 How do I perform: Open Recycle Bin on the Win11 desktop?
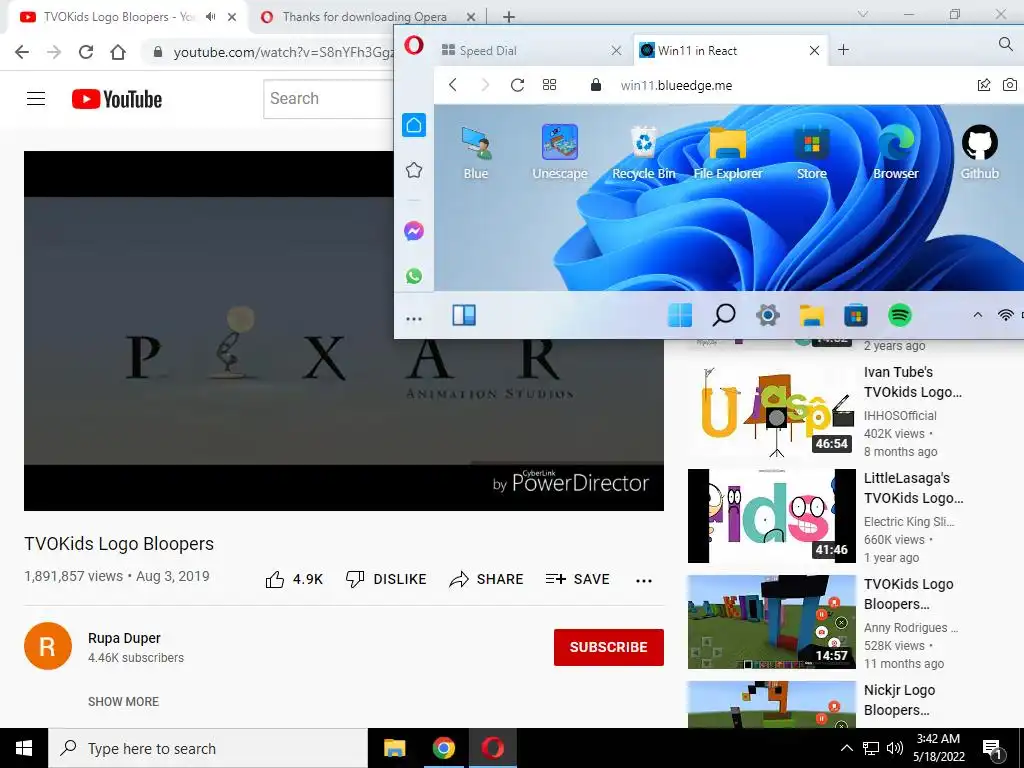click(x=644, y=153)
